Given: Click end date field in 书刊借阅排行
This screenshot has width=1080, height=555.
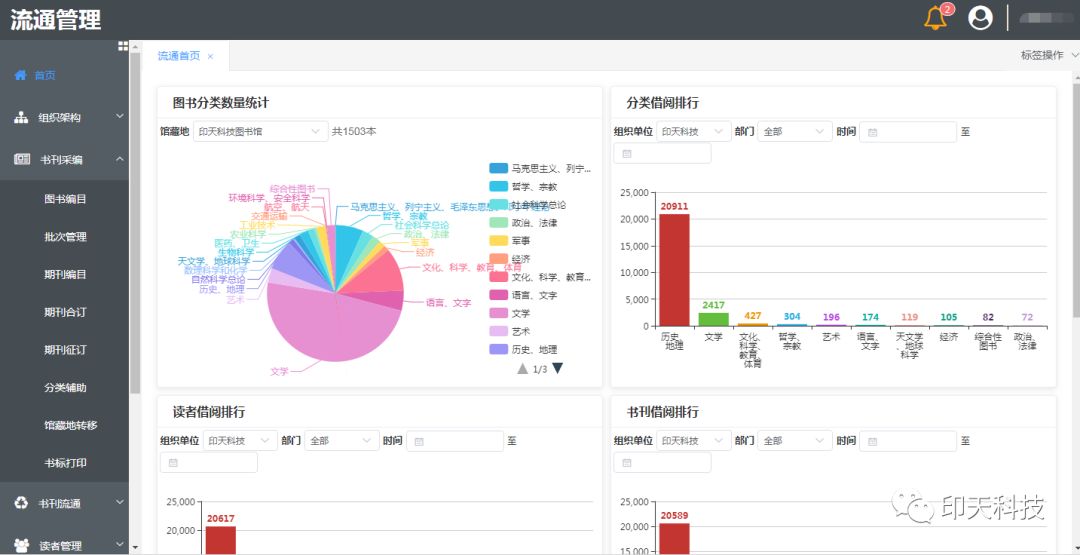Looking at the screenshot, I should (662, 462).
